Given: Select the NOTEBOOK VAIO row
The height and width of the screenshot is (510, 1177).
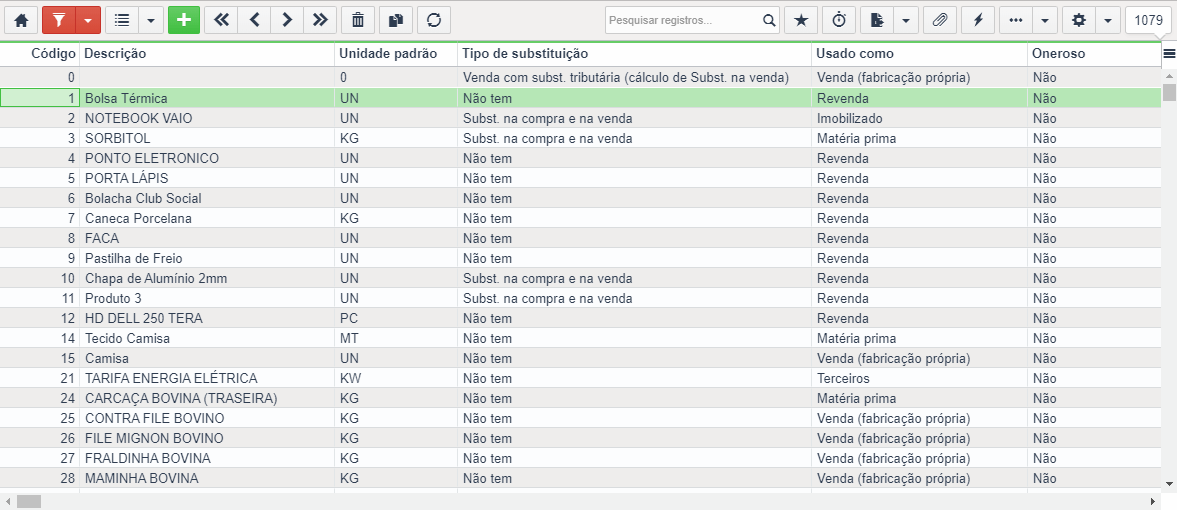Looking at the screenshot, I should [580, 119].
